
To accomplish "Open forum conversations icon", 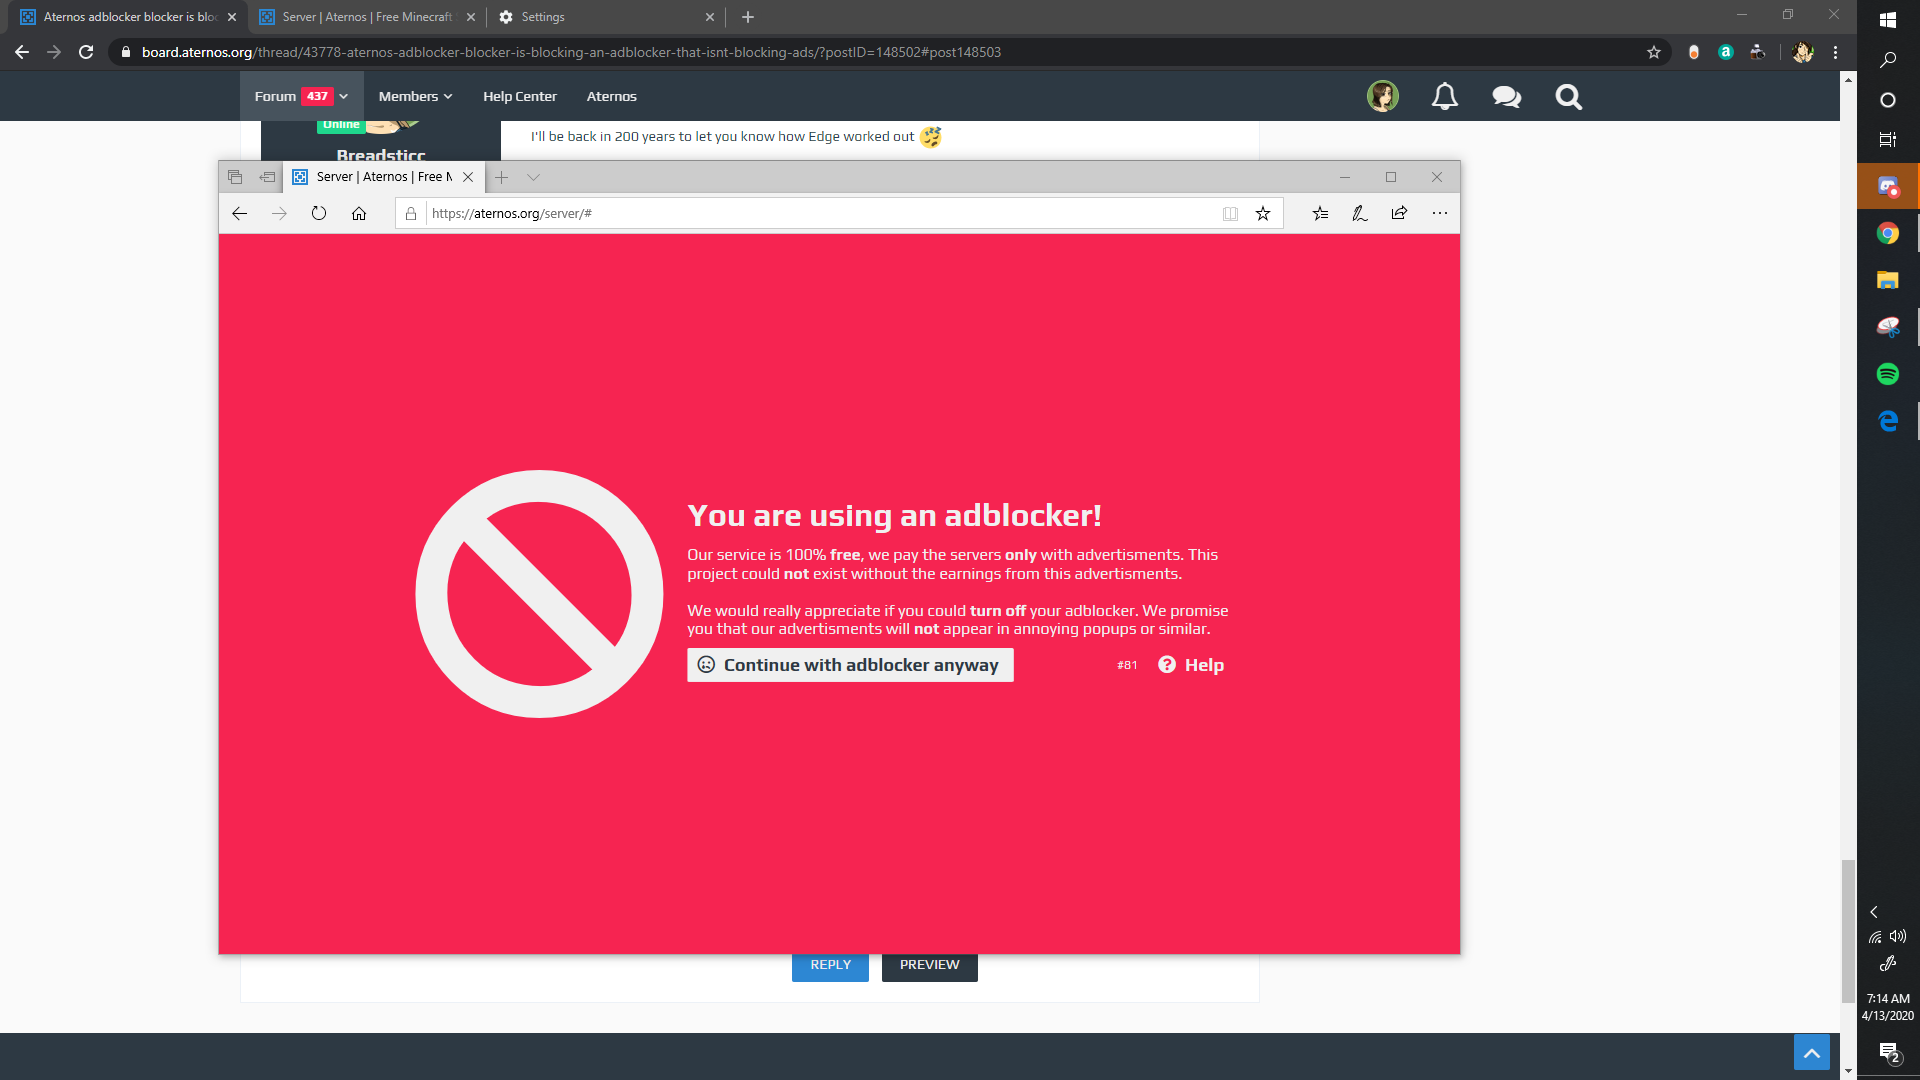I will [x=1507, y=96].
